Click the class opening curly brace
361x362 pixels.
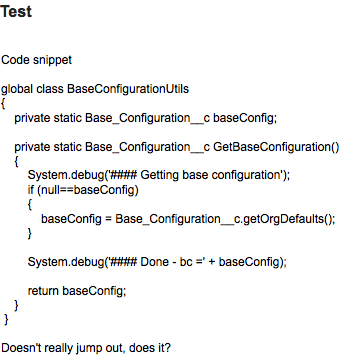(3, 104)
